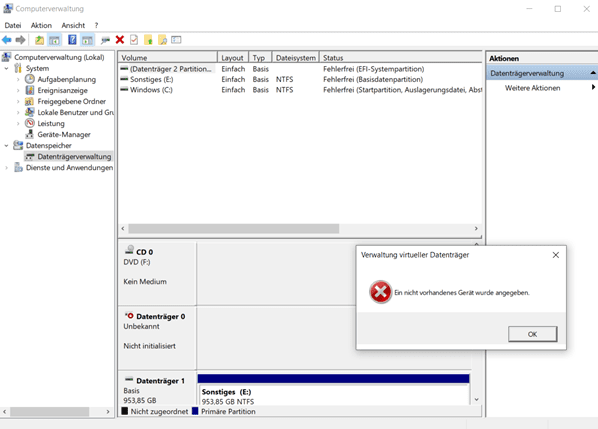
Task: Click the Geräte-Manager icon
Action: click(x=29, y=134)
